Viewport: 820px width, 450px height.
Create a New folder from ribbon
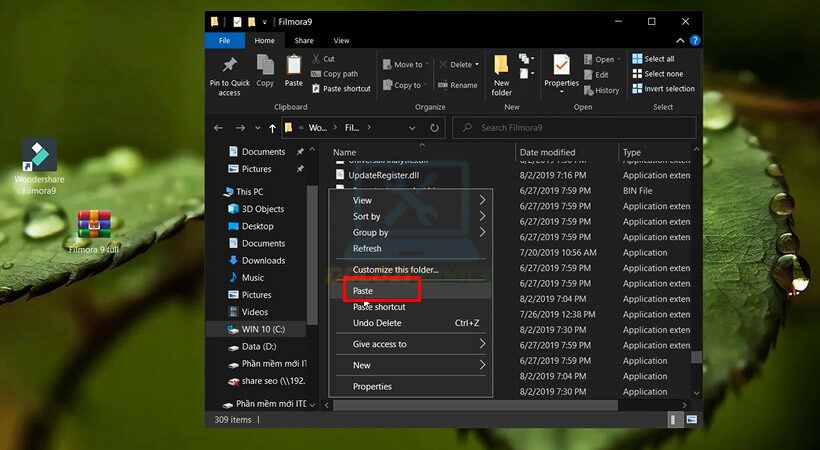click(501, 67)
